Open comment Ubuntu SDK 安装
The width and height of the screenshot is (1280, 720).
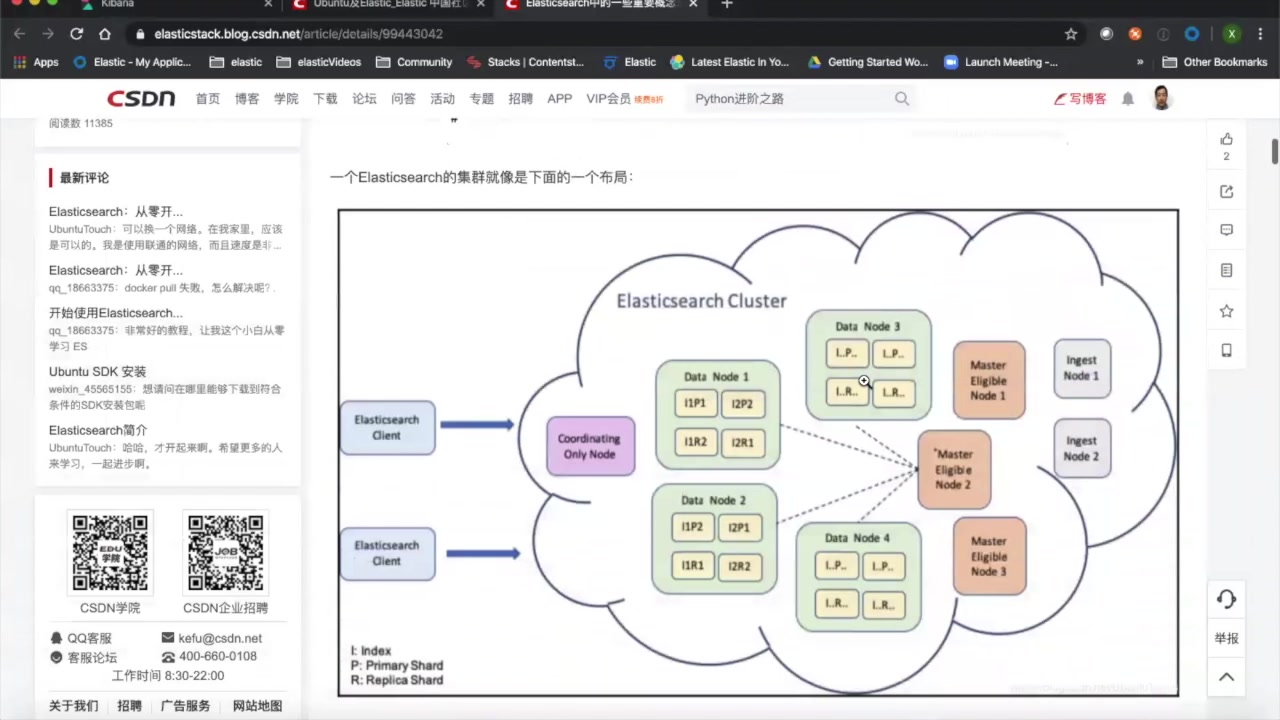(97, 372)
